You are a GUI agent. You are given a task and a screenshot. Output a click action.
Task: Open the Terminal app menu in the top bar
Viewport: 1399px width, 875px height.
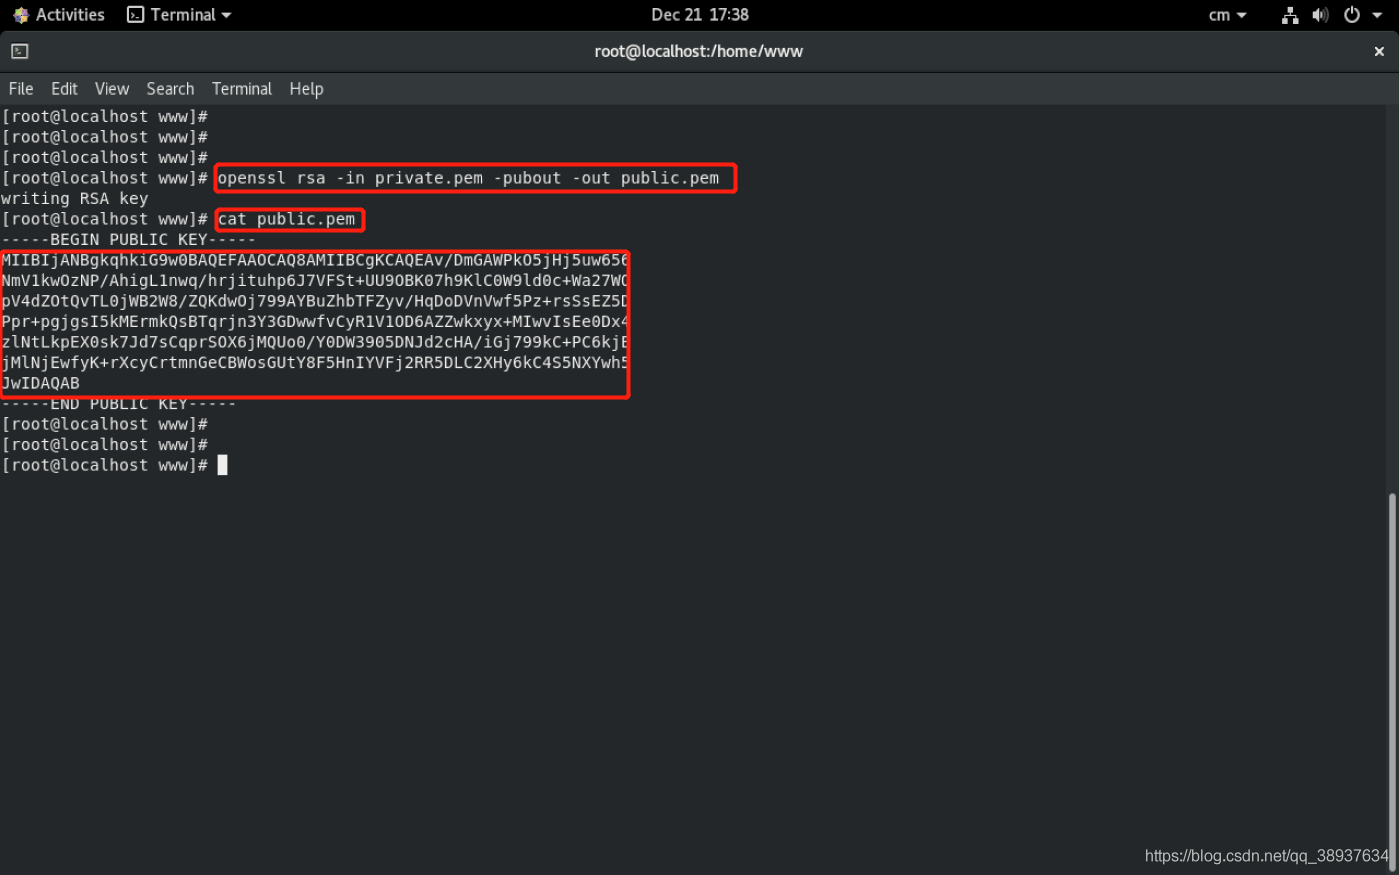tap(180, 15)
